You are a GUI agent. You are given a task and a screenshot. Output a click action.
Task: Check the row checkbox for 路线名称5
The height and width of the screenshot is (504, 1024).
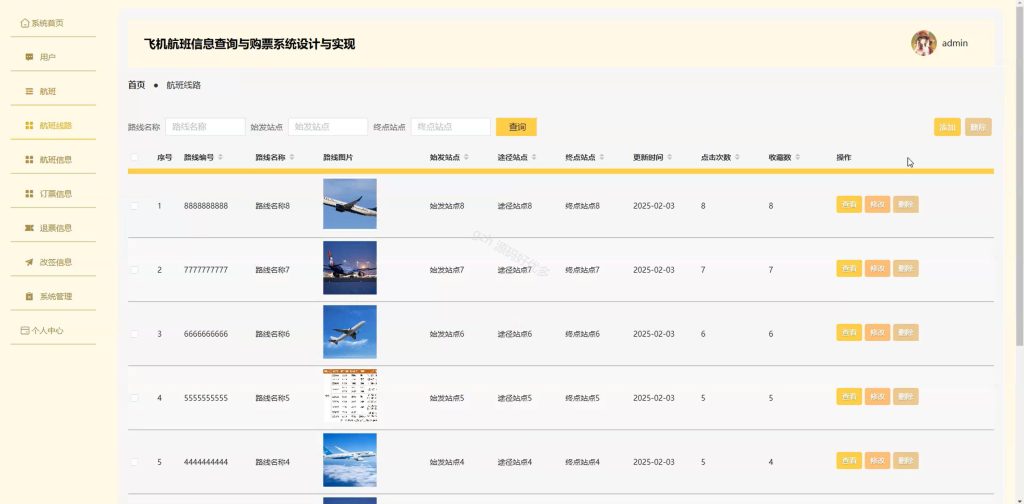click(x=135, y=398)
